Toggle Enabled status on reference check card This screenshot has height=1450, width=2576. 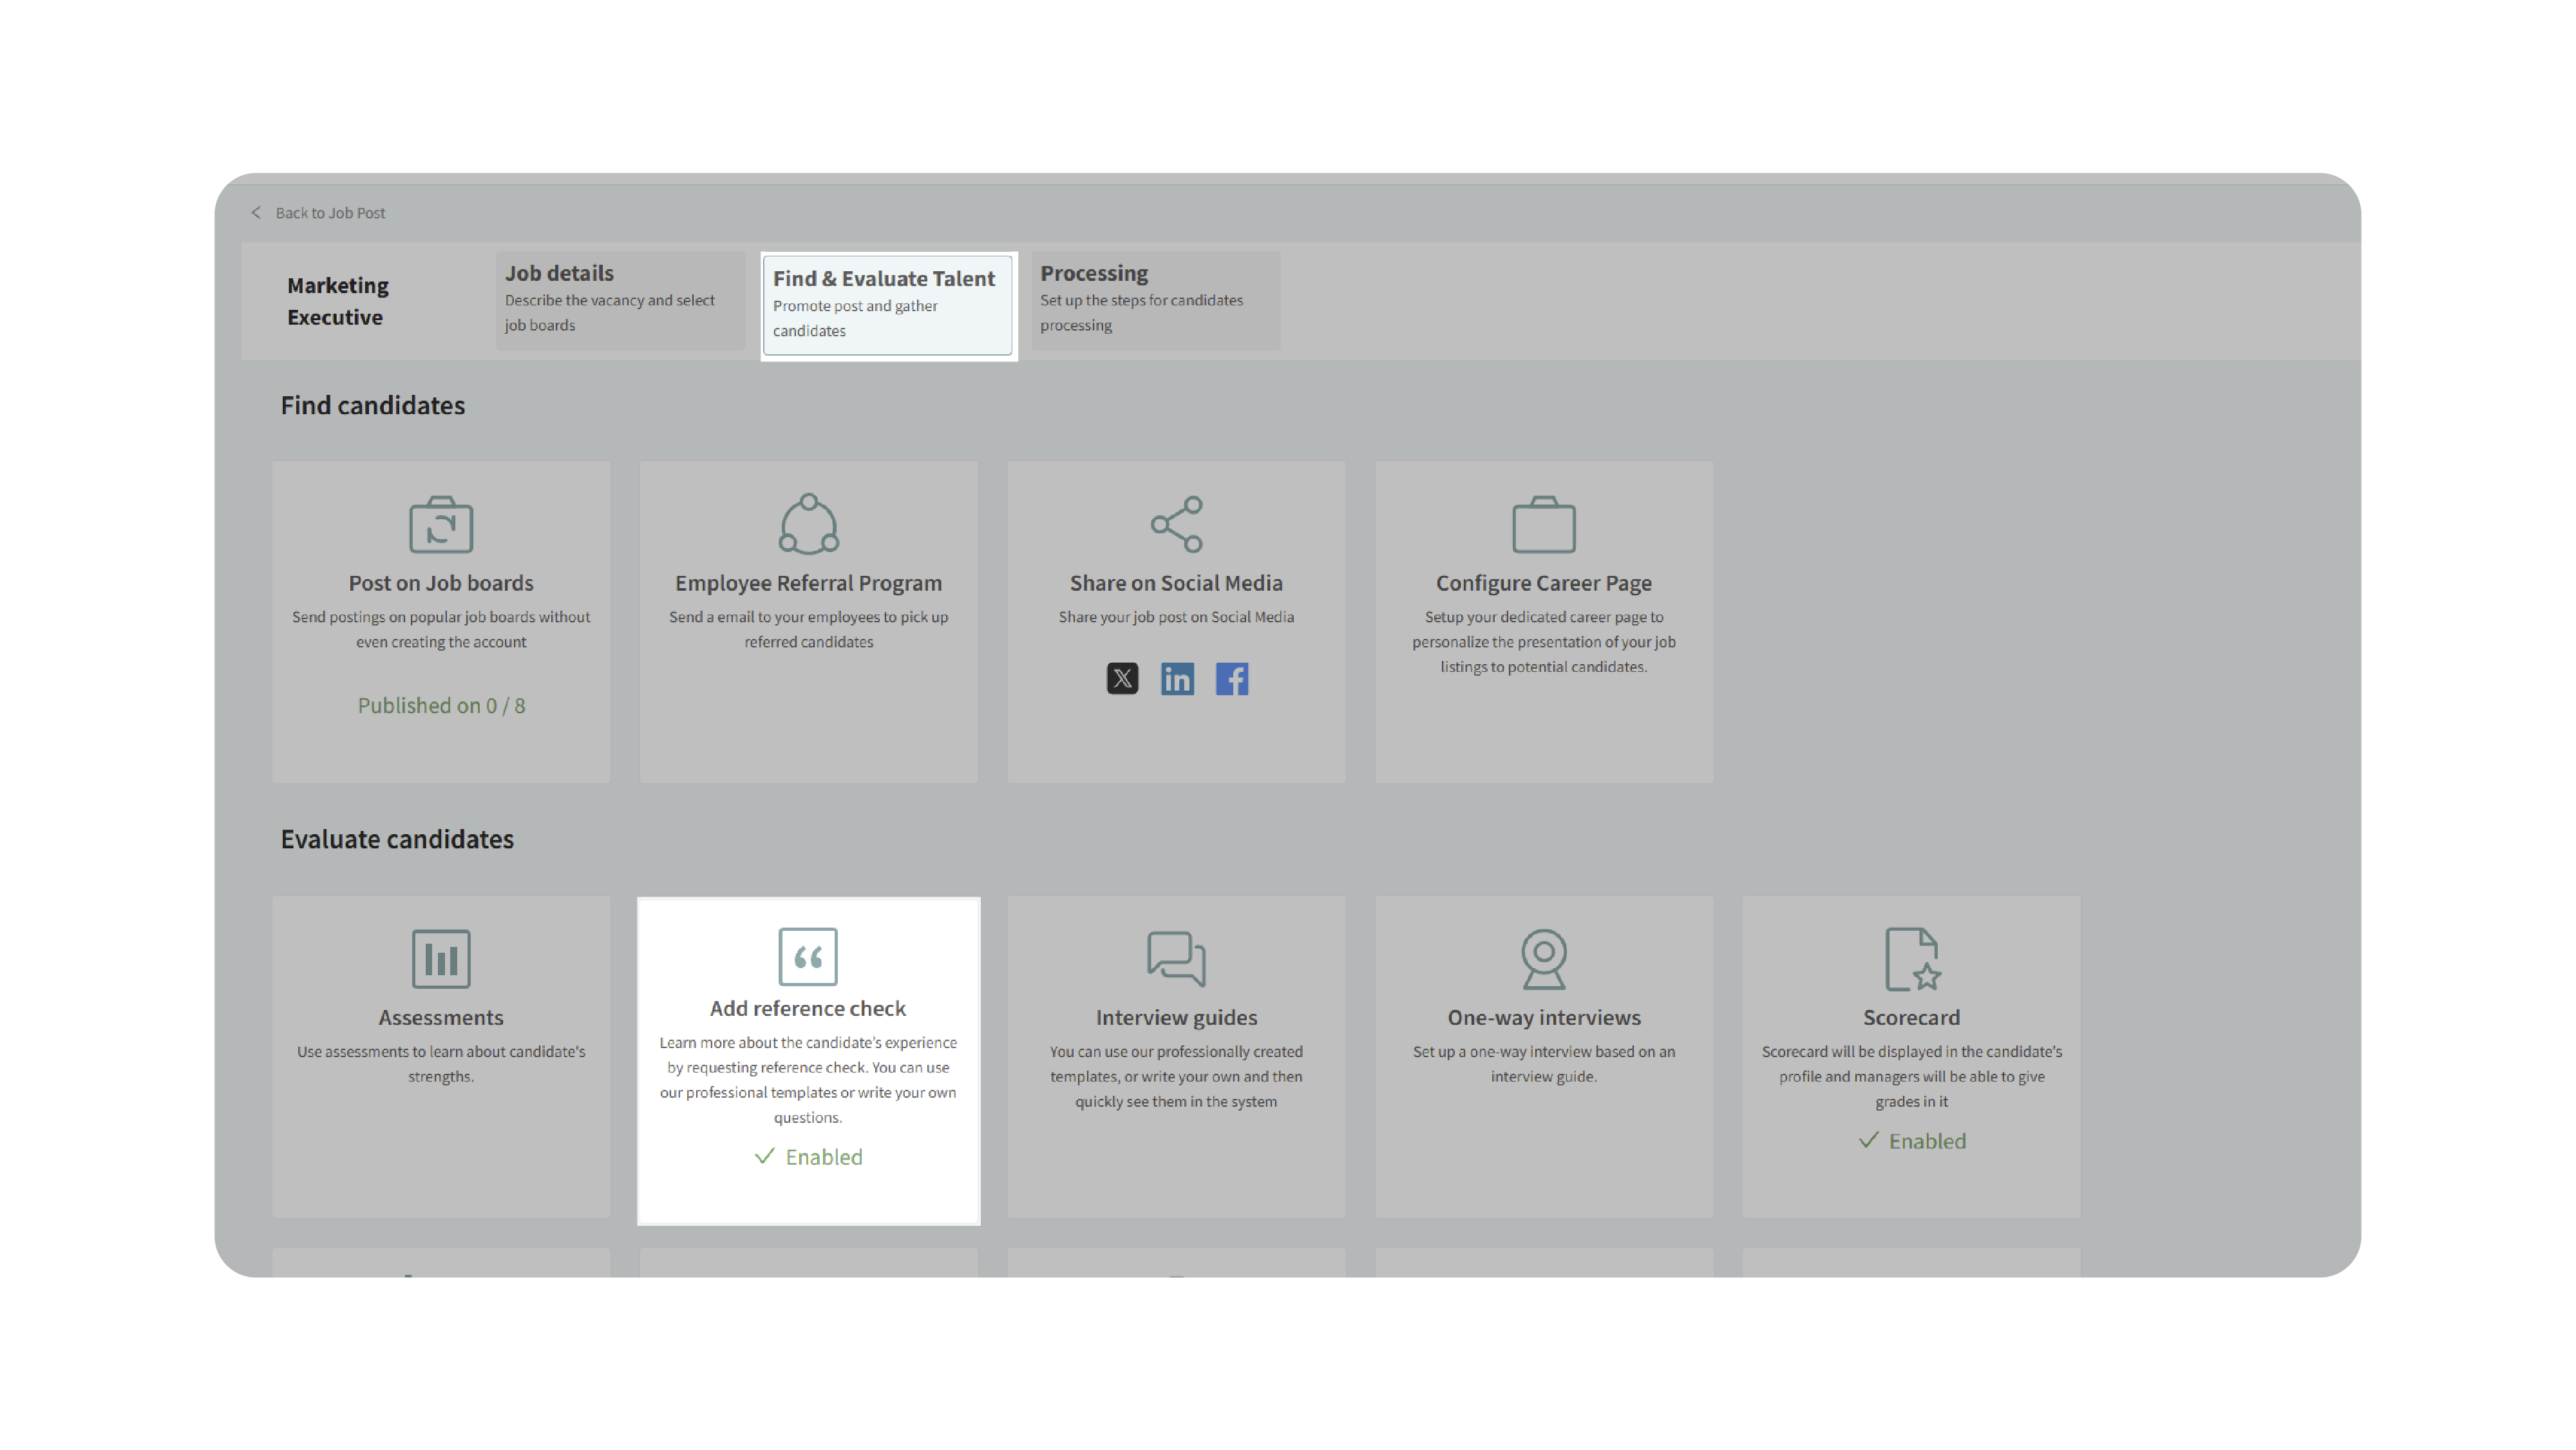[x=808, y=1157]
